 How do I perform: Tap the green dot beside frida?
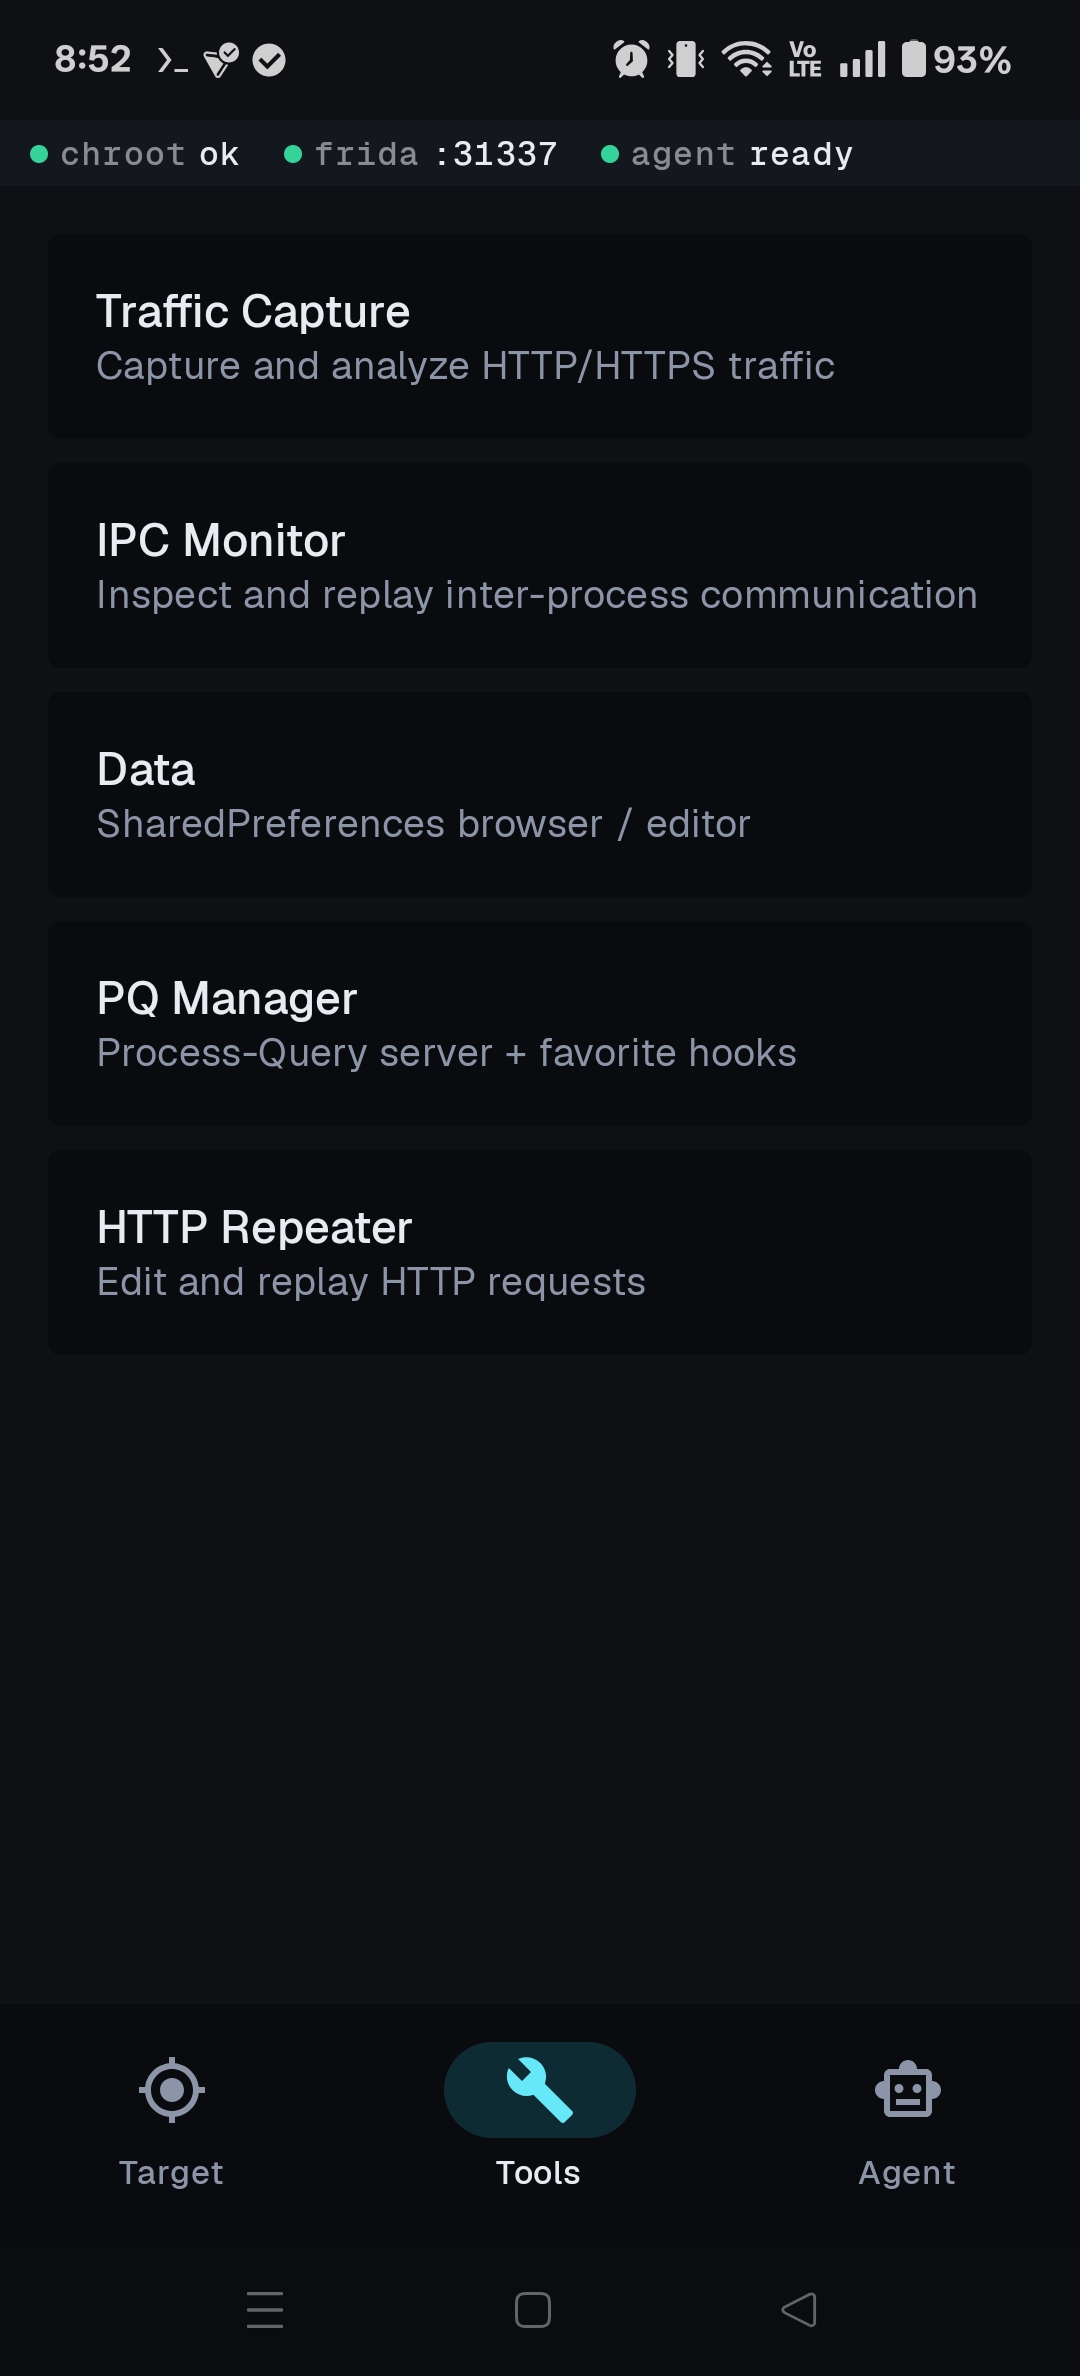[293, 154]
